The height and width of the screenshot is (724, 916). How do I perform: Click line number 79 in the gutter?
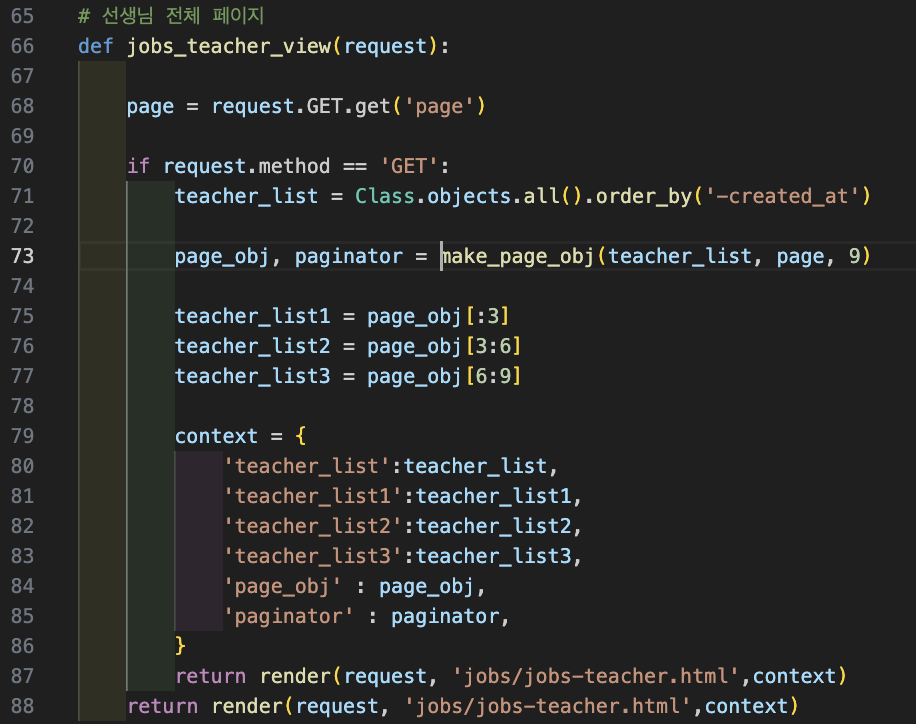(x=22, y=436)
